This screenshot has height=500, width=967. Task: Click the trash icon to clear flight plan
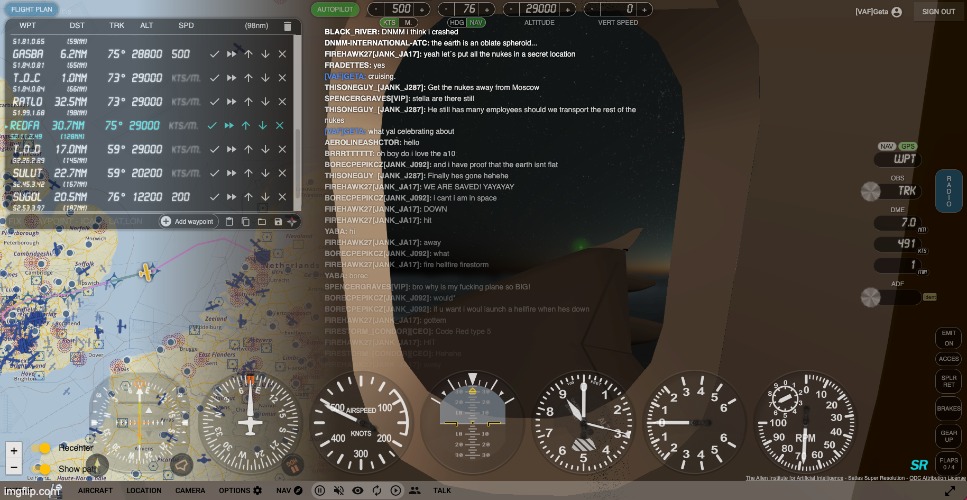click(x=287, y=26)
